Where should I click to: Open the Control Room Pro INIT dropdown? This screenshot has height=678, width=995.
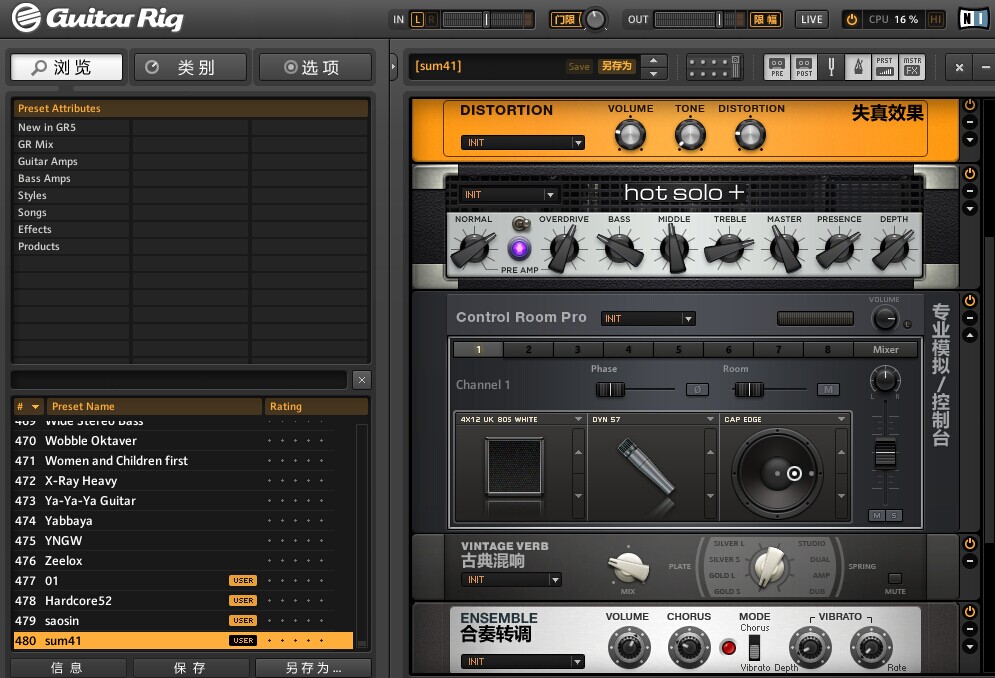(648, 319)
